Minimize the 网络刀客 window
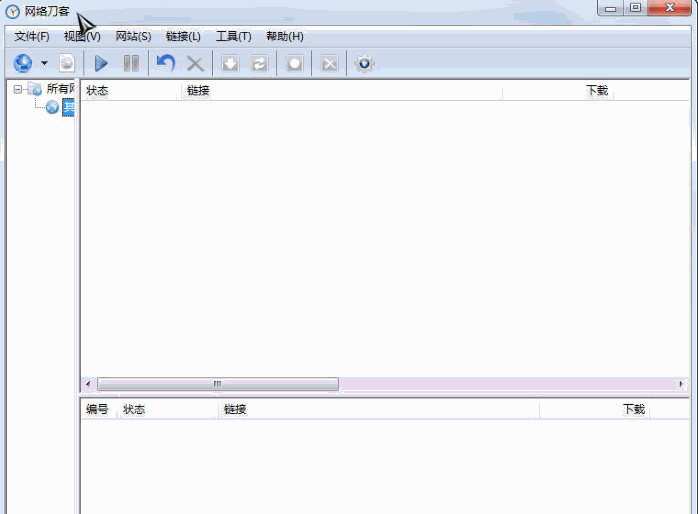Screen dimensions: 698x514 tap(611, 8)
